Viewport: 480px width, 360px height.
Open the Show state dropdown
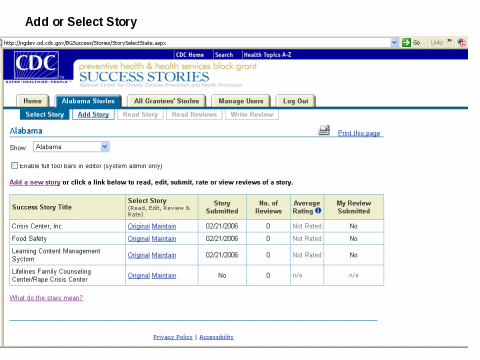(x=71, y=147)
